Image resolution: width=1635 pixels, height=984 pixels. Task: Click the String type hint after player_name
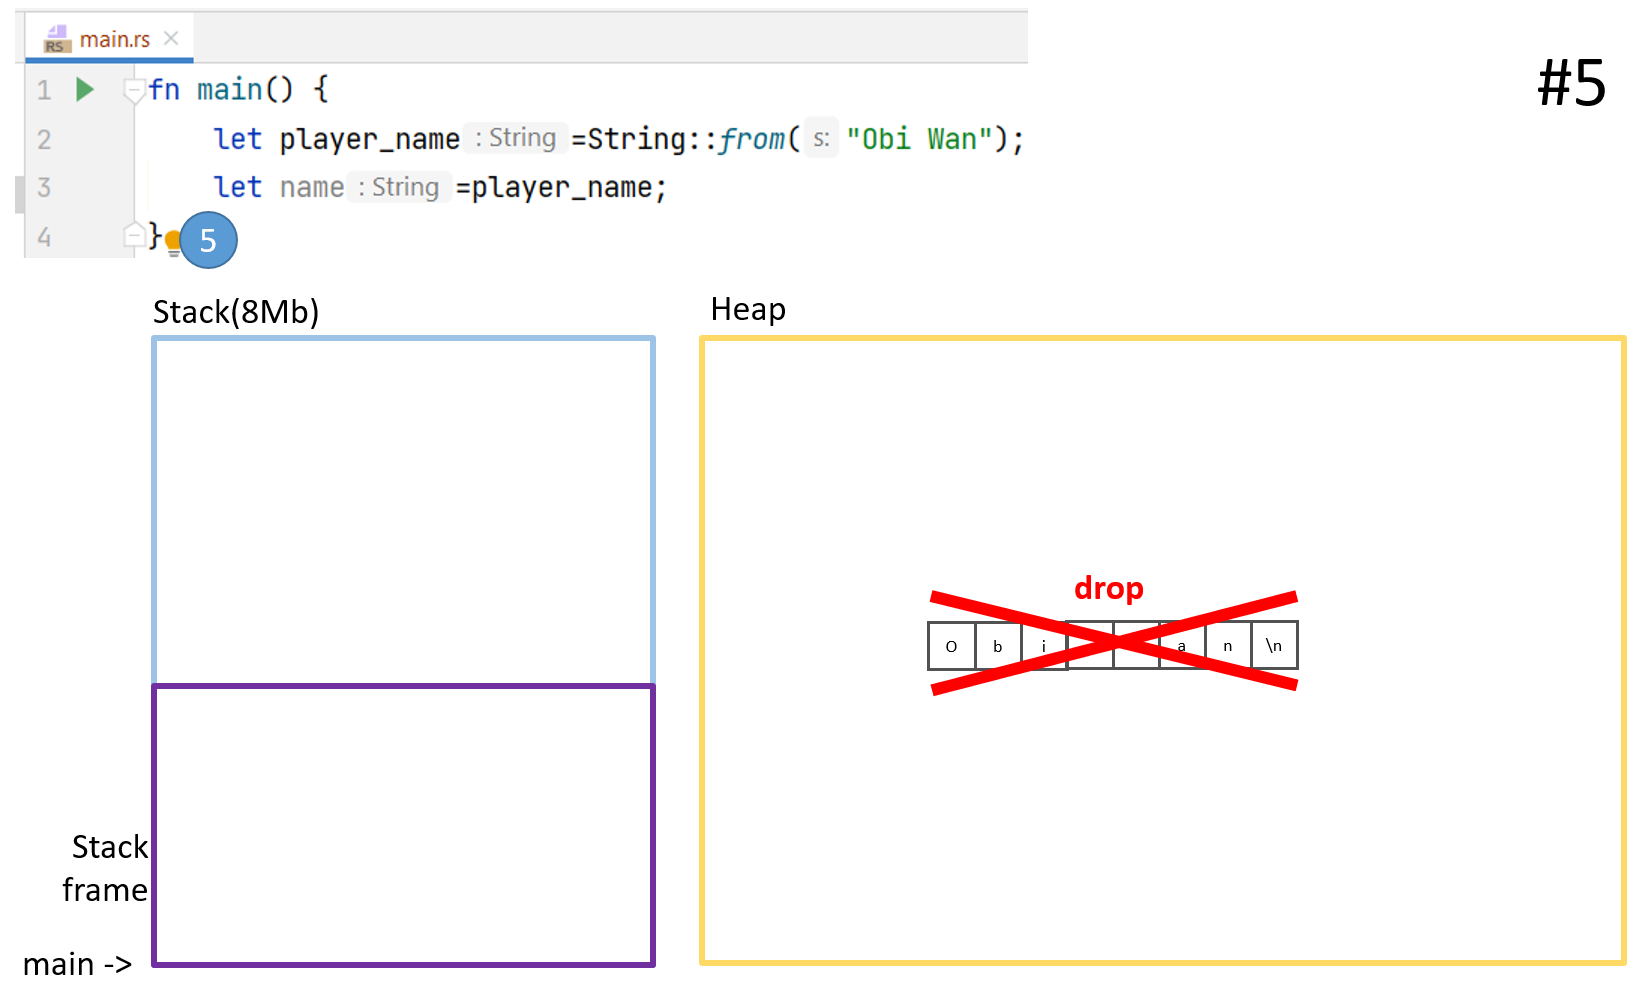[x=516, y=138]
